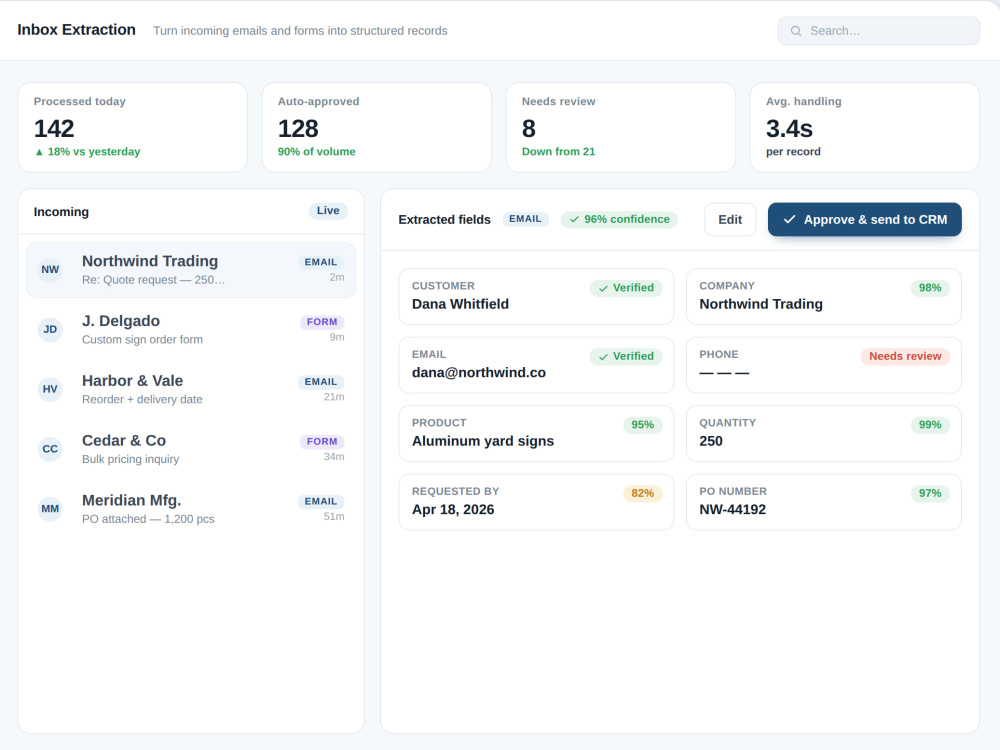Click the Needs review badge on Phone
The height and width of the screenshot is (750, 1000).
[905, 357]
